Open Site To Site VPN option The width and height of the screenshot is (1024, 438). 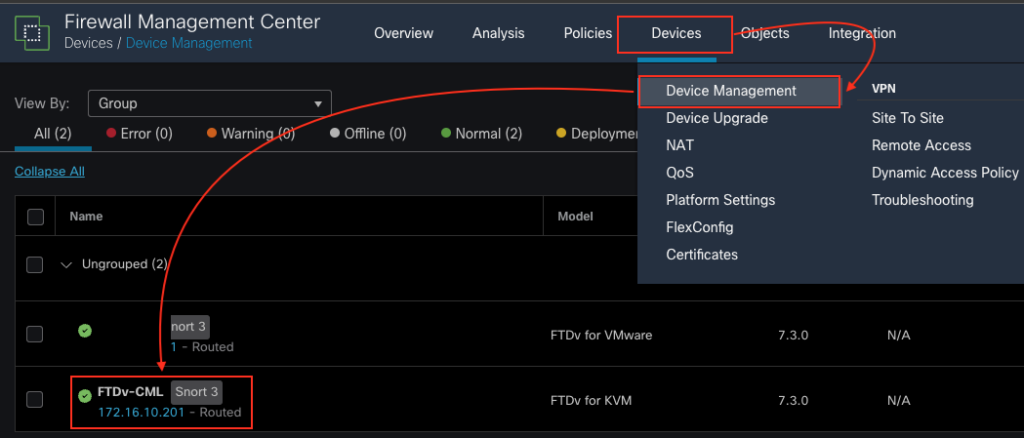(x=907, y=118)
